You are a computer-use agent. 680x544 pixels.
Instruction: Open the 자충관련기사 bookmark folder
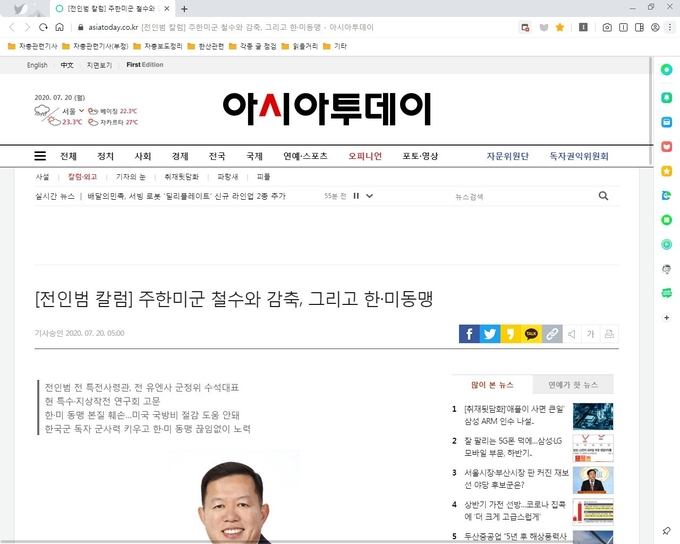[x=33, y=46]
